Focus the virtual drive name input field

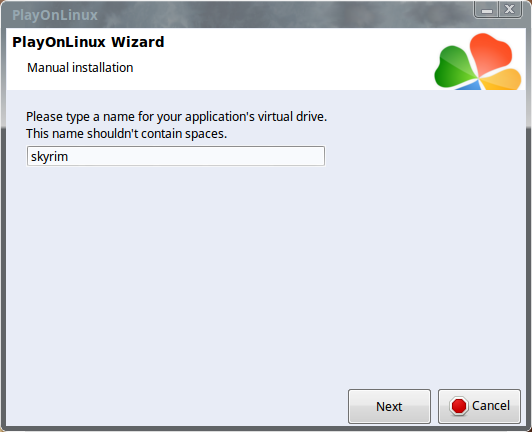[176, 156]
